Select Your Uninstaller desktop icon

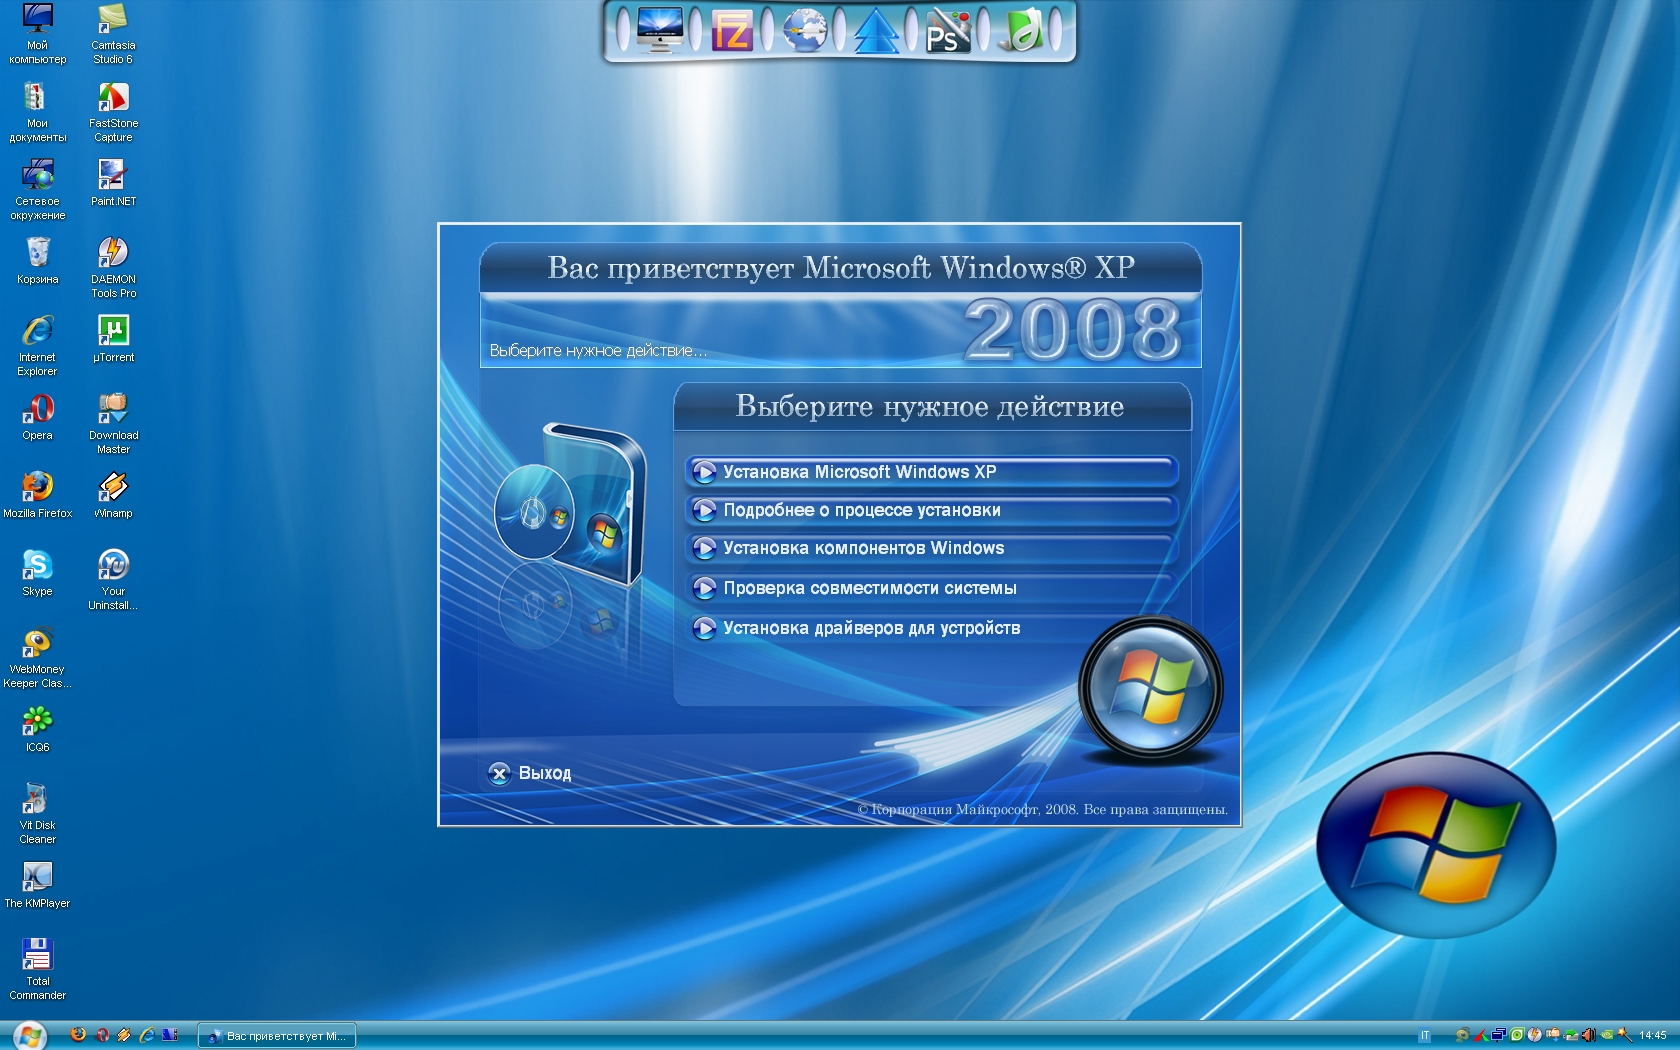pos(113,579)
